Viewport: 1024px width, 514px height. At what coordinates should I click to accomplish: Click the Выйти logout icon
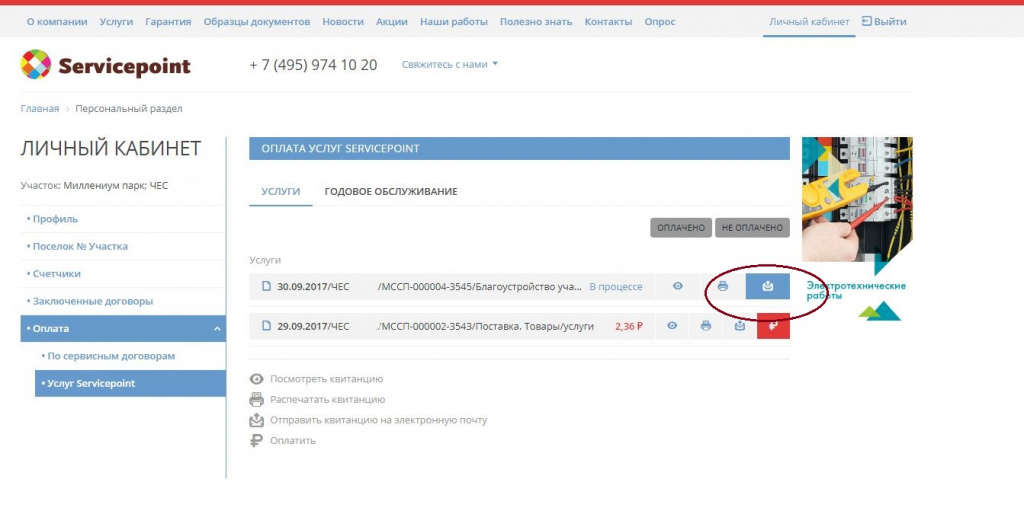(867, 22)
